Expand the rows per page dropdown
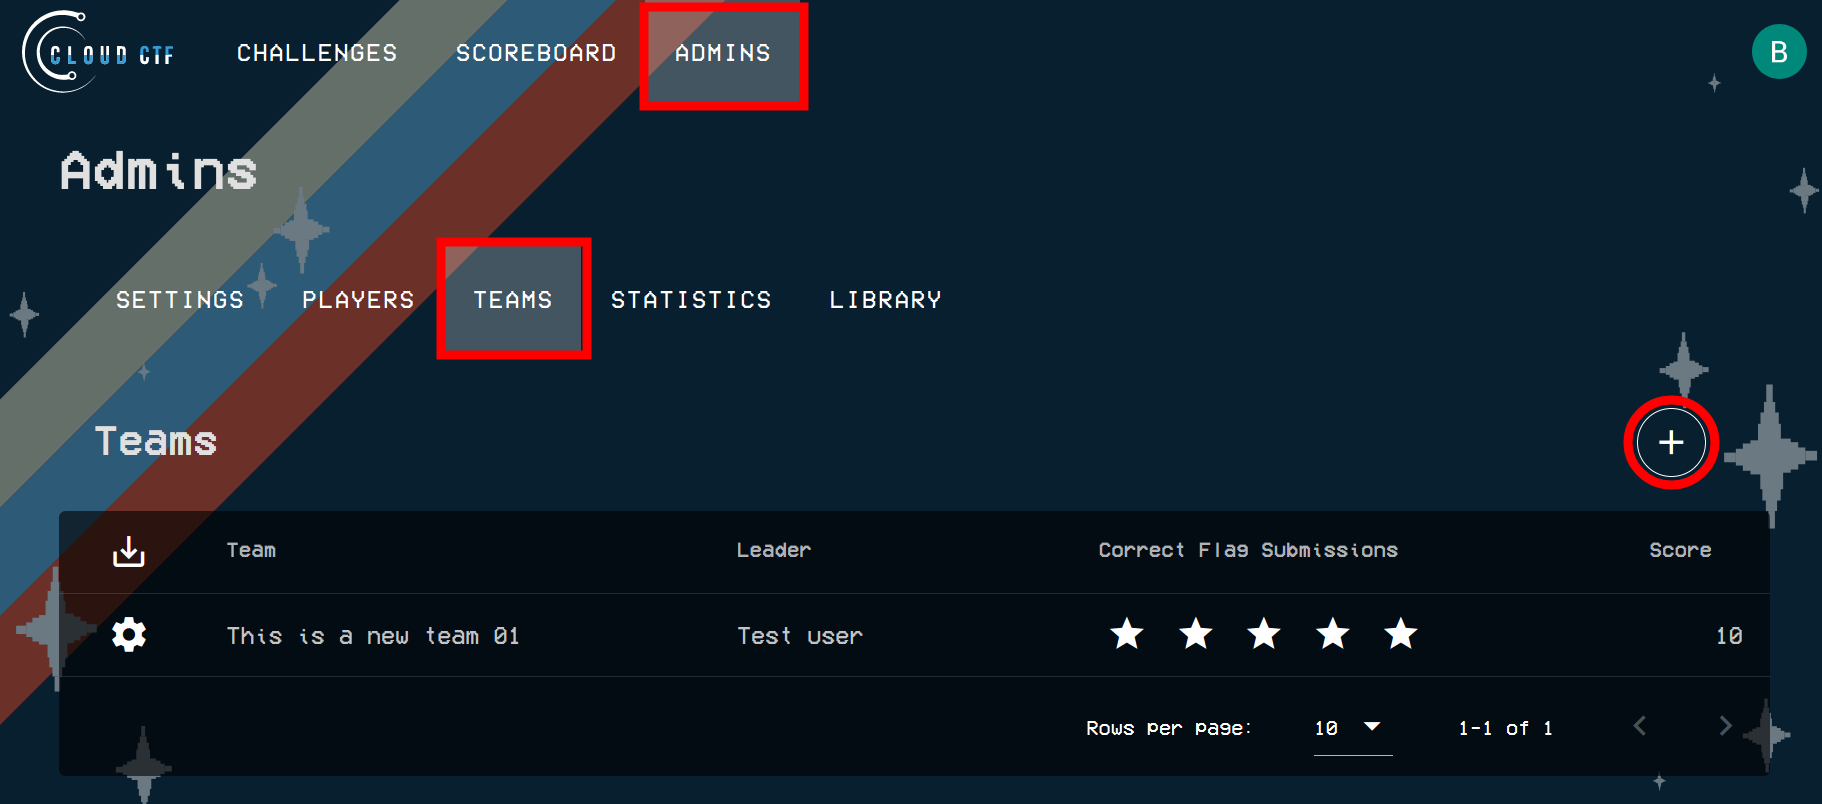This screenshot has height=804, width=1822. [x=1352, y=728]
